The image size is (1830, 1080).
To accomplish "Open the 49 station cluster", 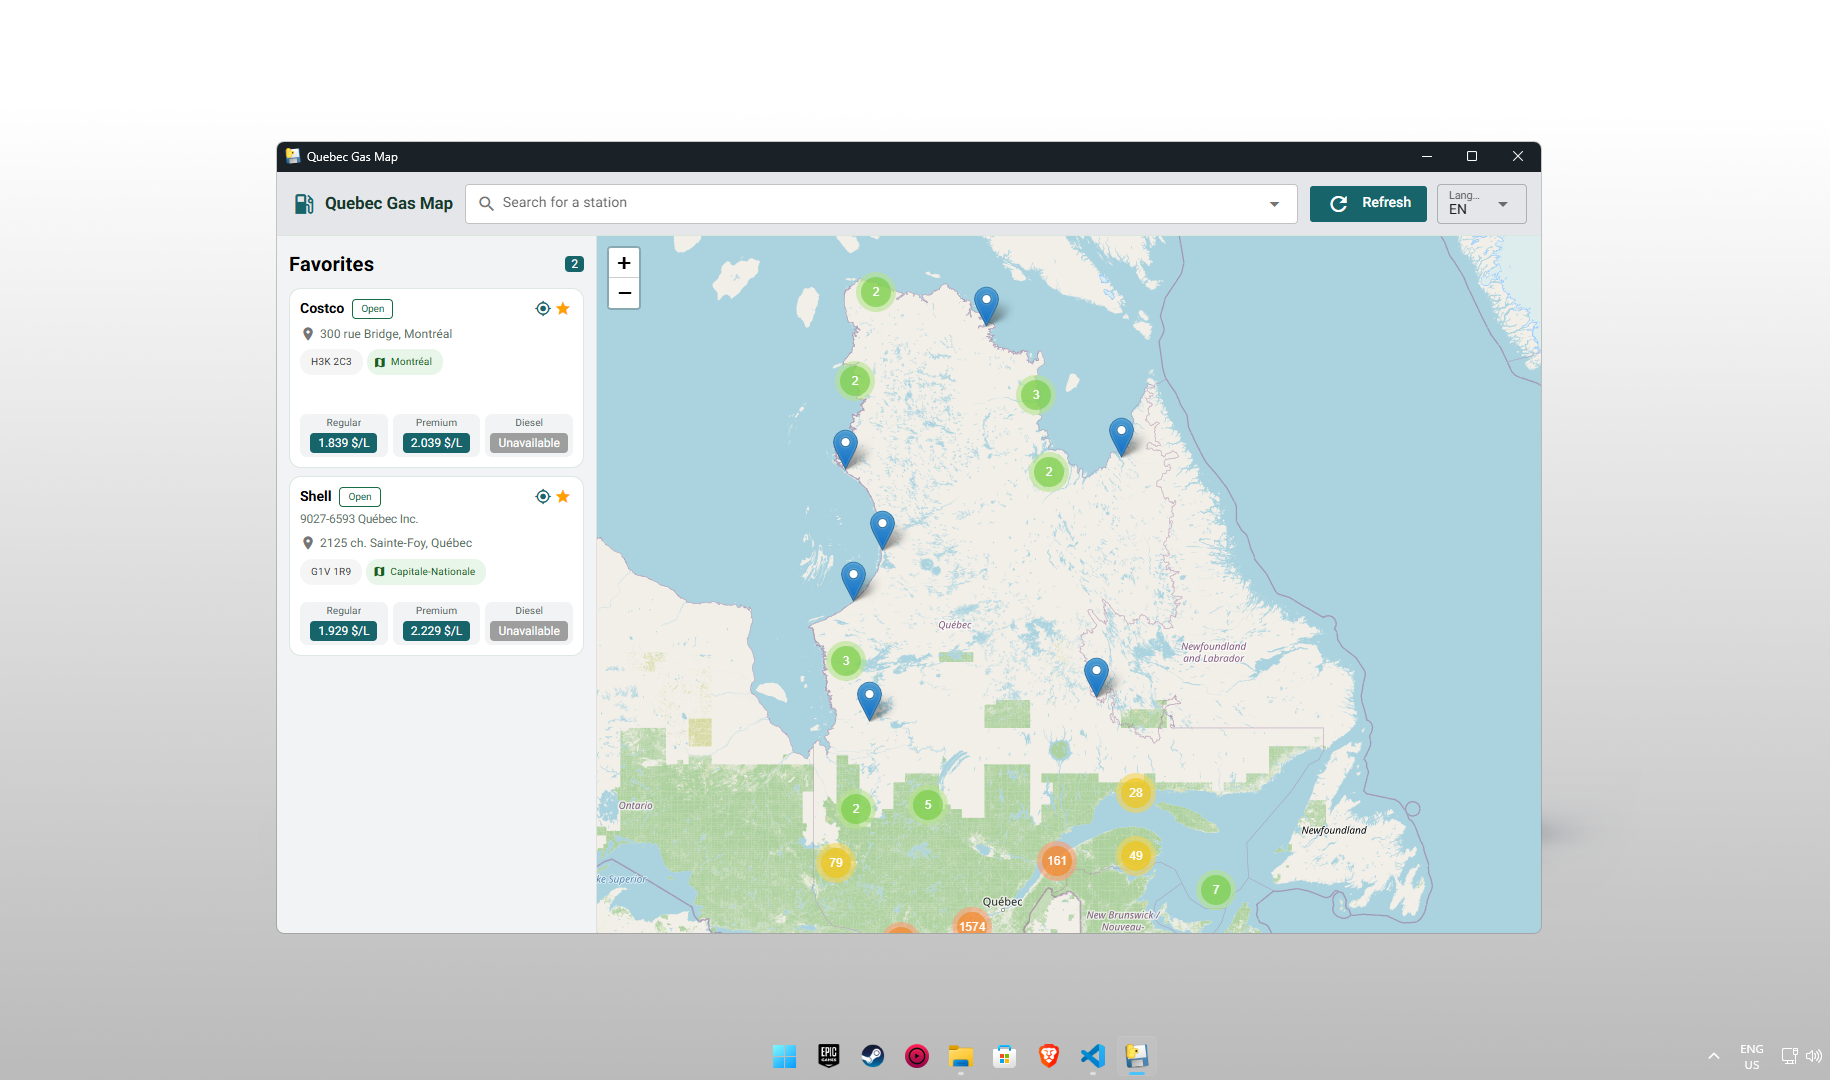I will click(1136, 856).
